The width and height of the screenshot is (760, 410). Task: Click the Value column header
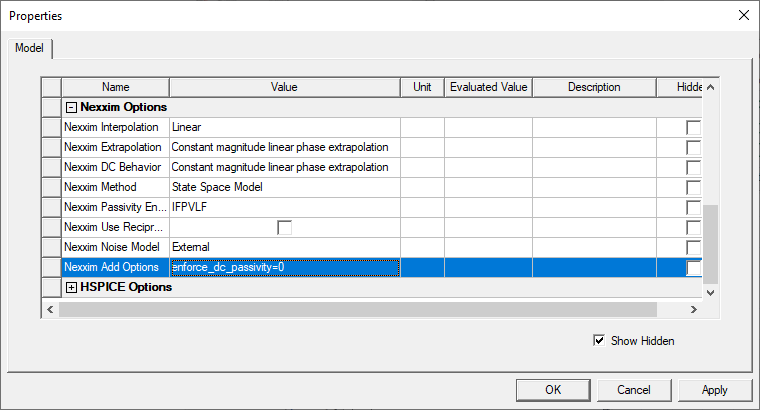285,87
